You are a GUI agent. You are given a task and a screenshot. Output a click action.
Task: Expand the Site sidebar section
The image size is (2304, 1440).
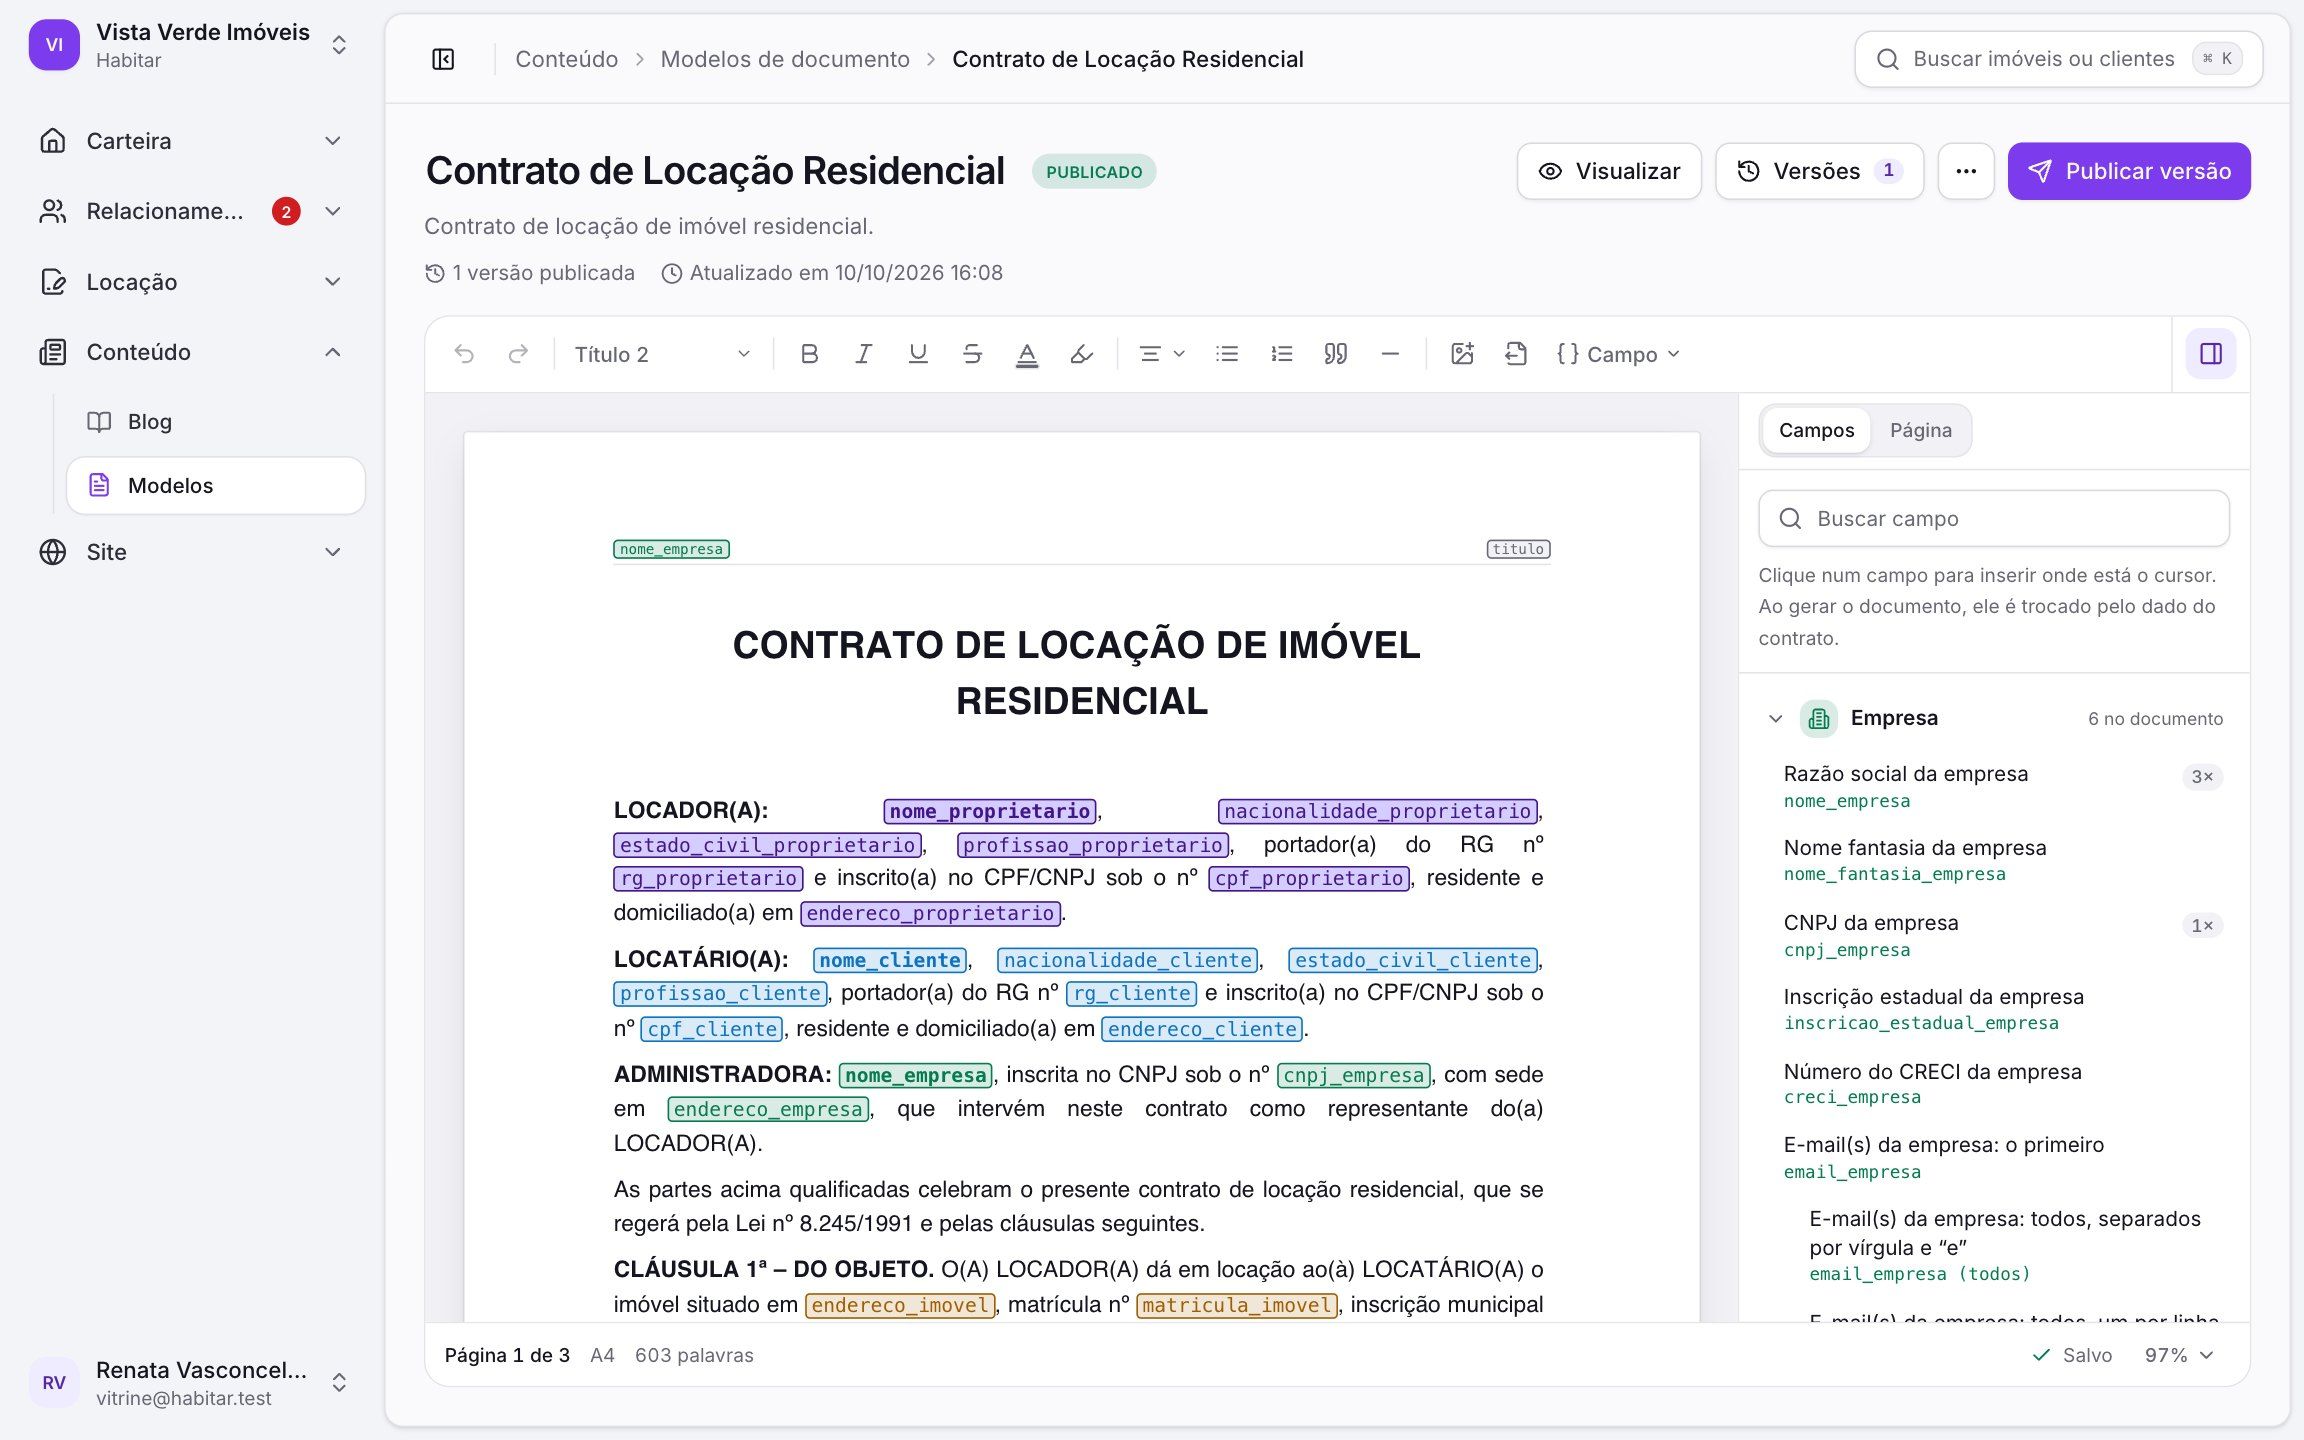(192, 552)
